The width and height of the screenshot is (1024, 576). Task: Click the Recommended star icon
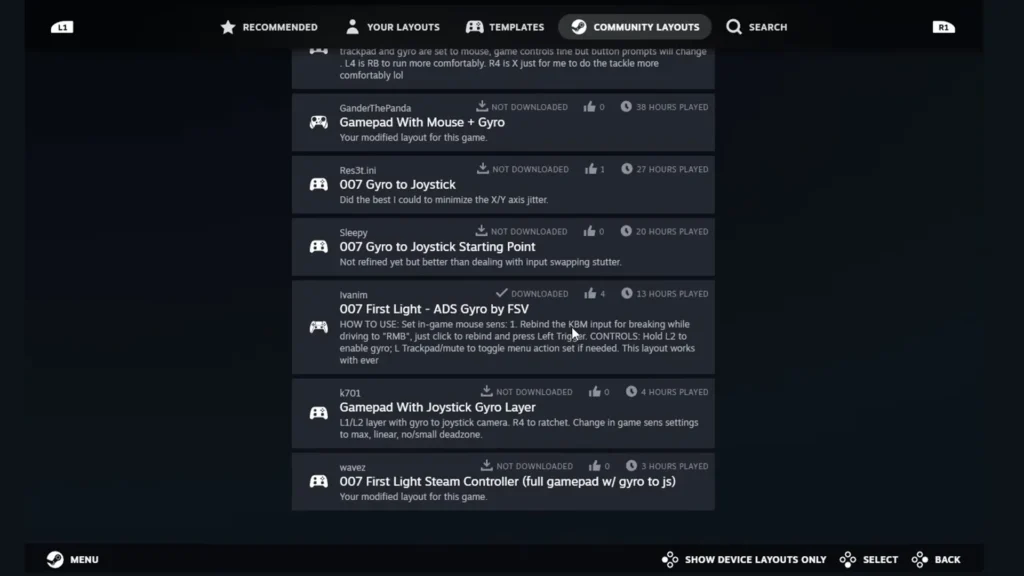coord(228,27)
